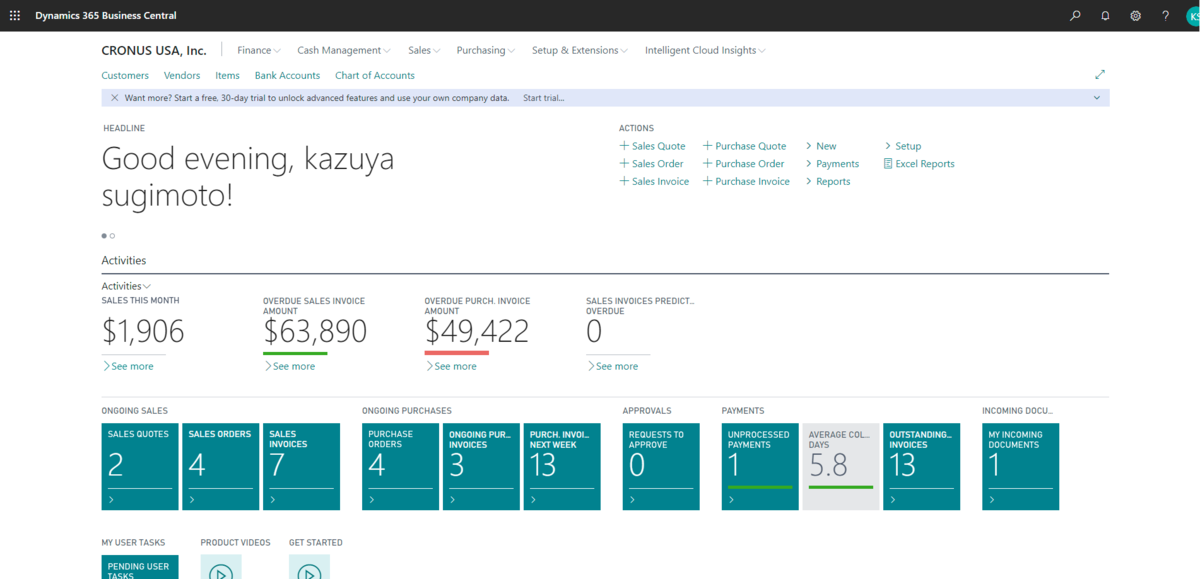
Task: Open the Ongoing Purchase Invoices tile
Action: point(481,467)
